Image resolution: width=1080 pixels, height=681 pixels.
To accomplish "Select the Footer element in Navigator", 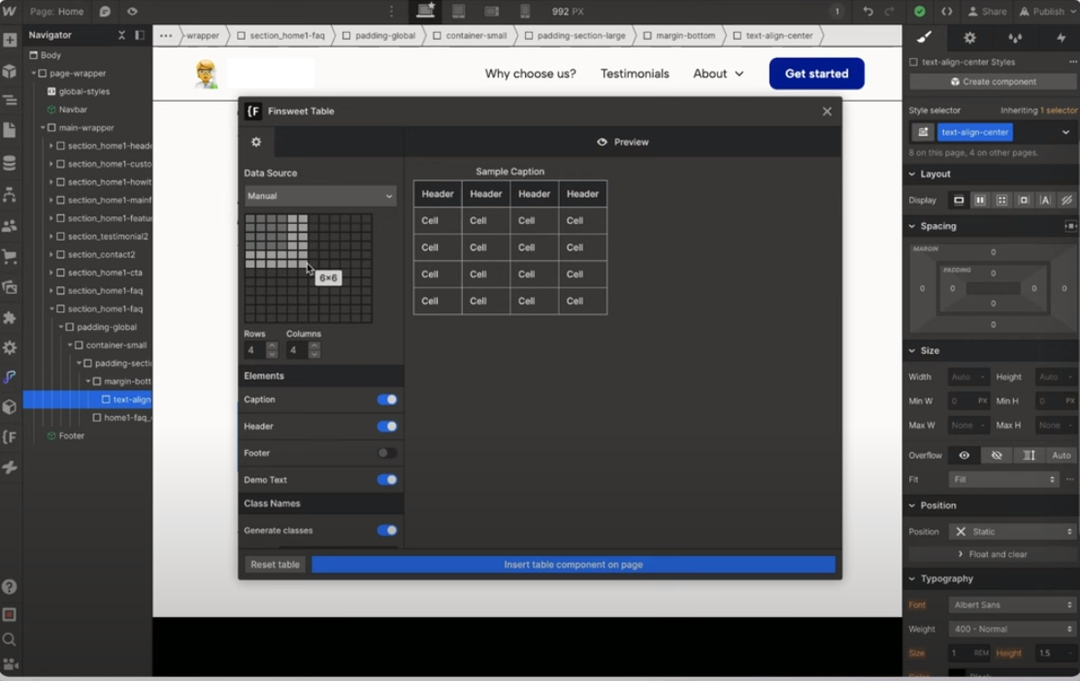I will (72, 436).
